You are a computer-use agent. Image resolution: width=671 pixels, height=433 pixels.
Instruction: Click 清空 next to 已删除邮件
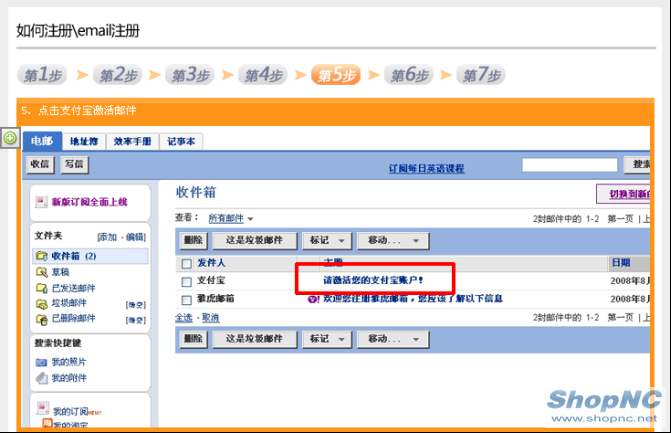click(x=136, y=320)
